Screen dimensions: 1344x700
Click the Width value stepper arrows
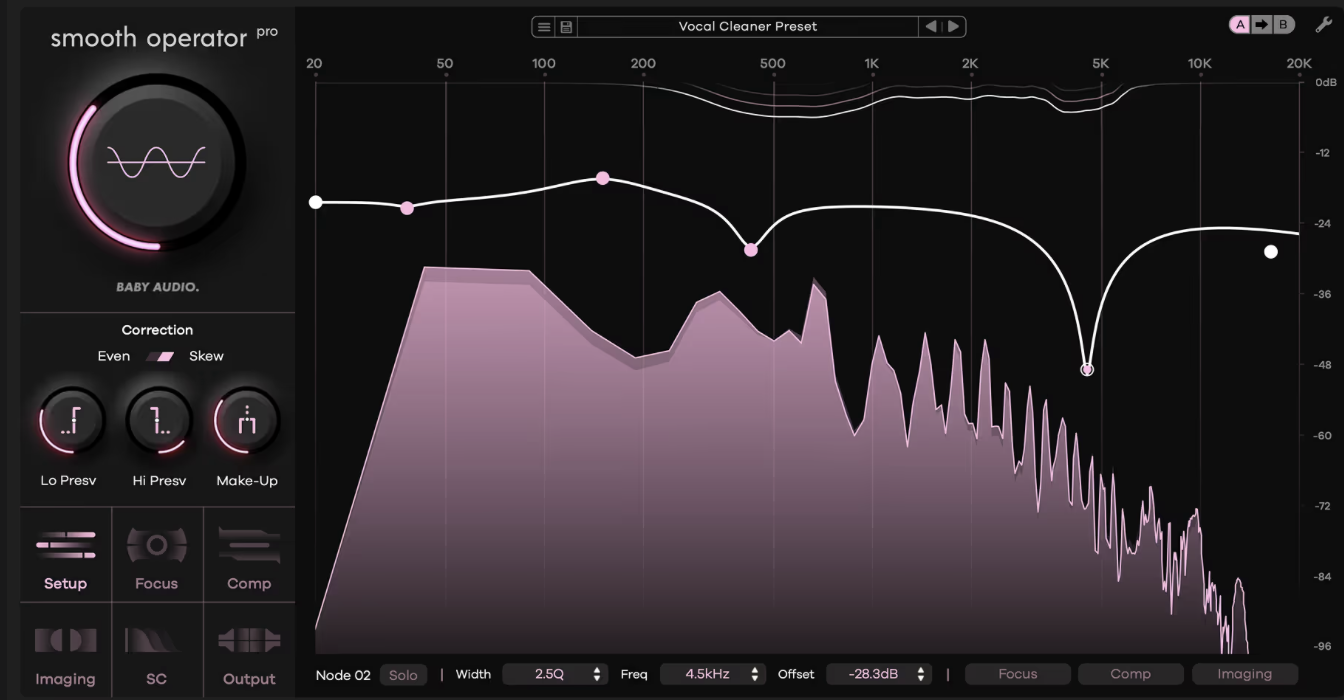[597, 675]
